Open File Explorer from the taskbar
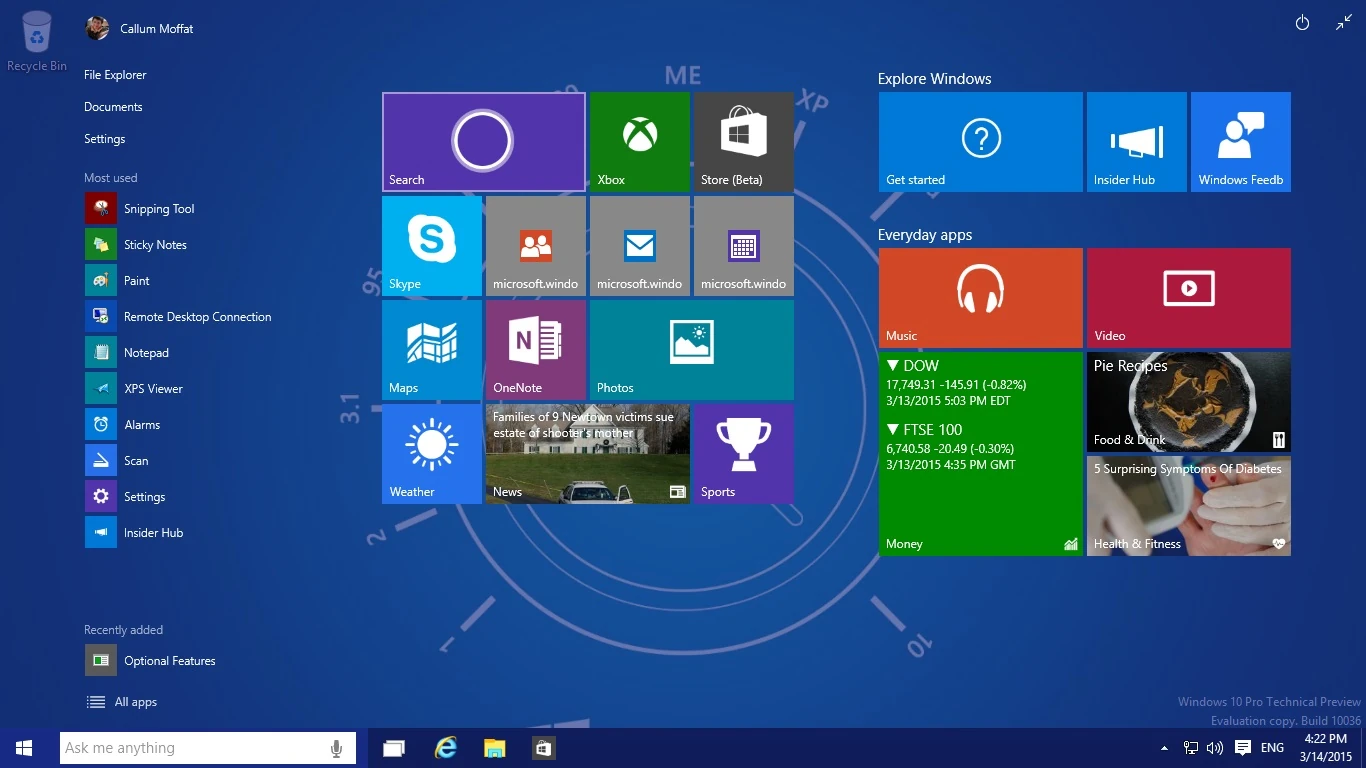The image size is (1366, 768). tap(494, 748)
